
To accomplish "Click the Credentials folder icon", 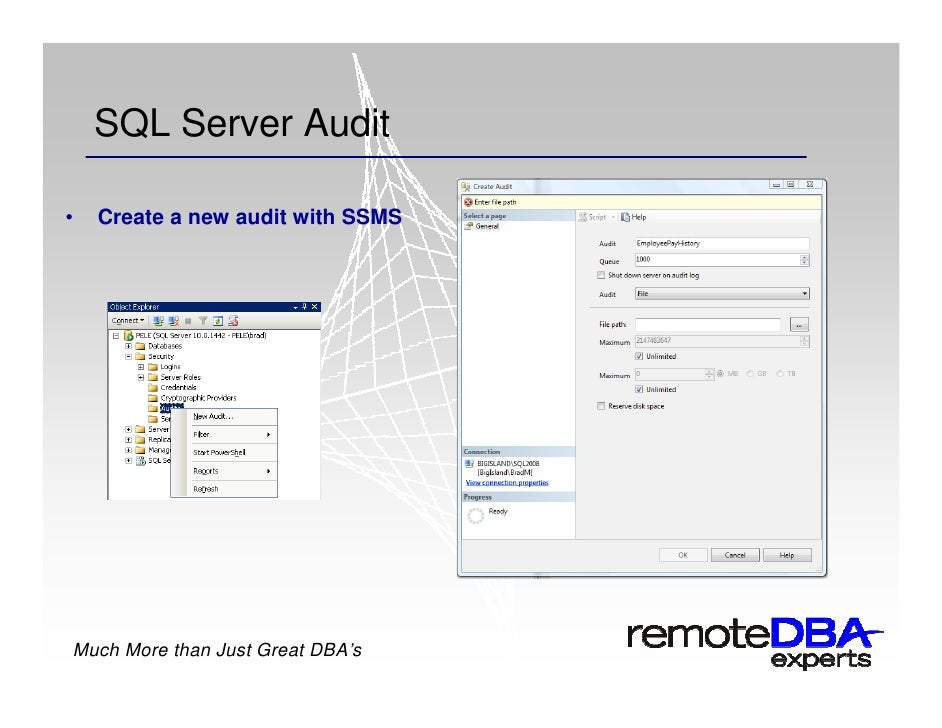I will pos(153,387).
